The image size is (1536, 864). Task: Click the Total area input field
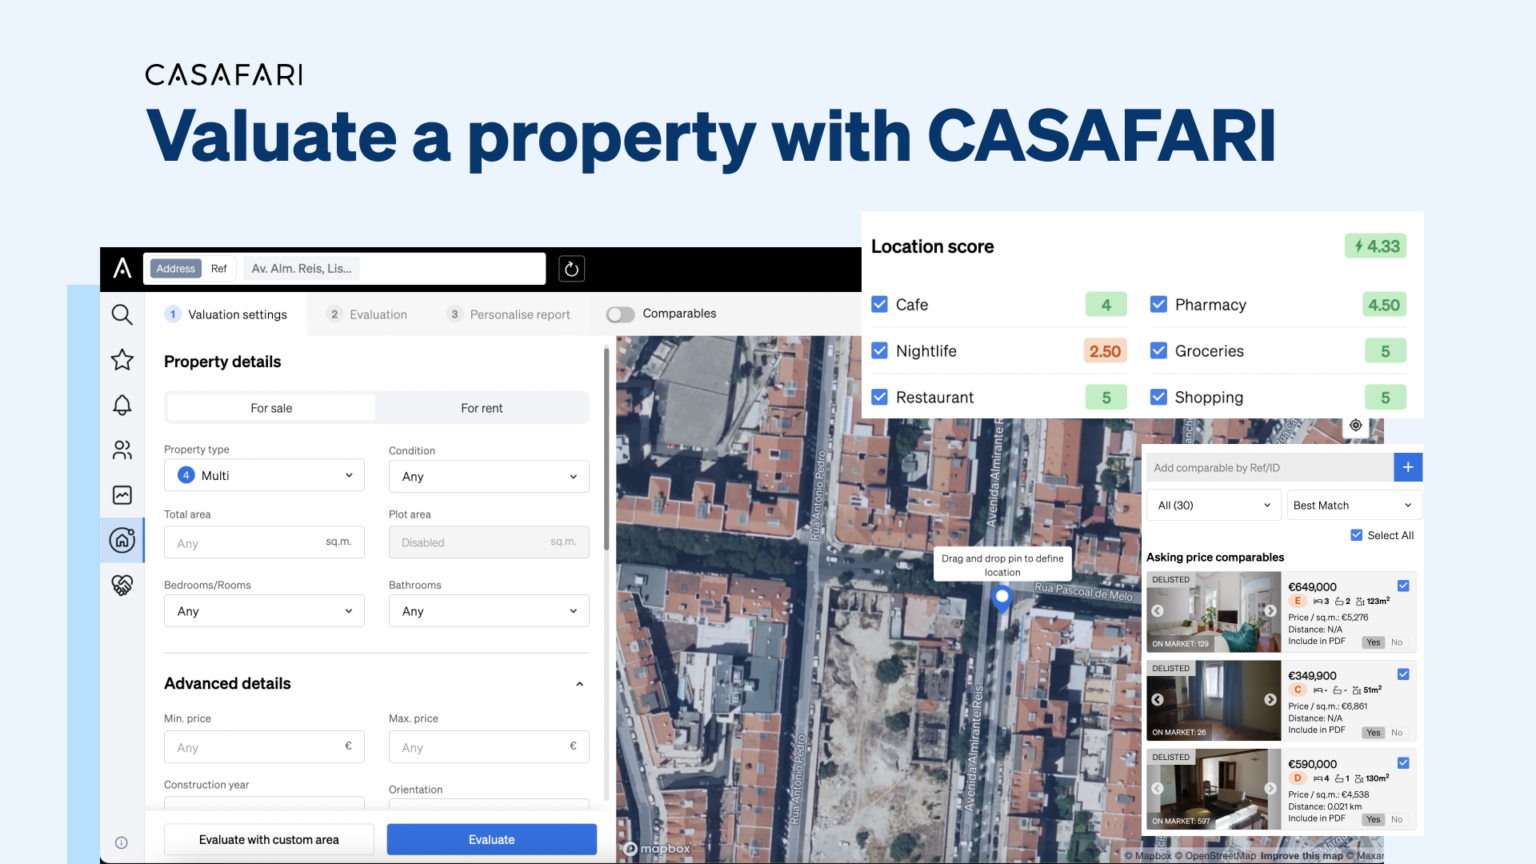pyautogui.click(x=264, y=542)
